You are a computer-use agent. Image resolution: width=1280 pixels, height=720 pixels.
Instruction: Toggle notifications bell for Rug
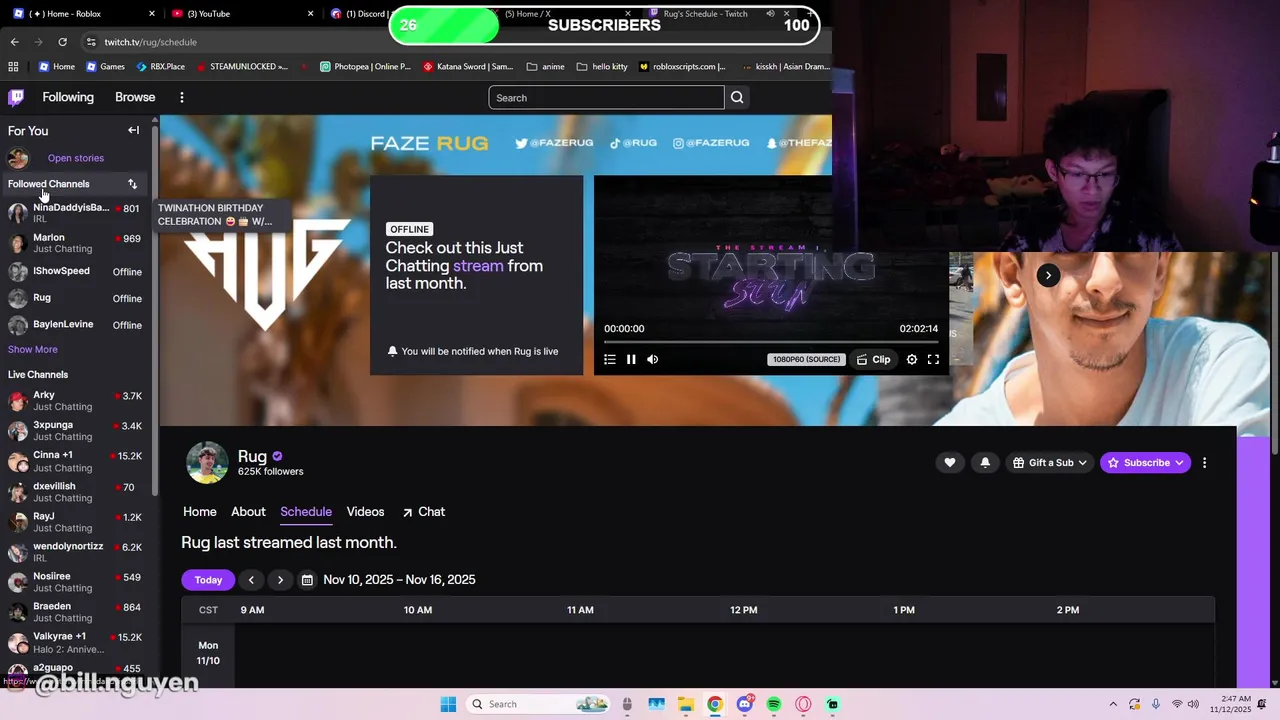(985, 463)
